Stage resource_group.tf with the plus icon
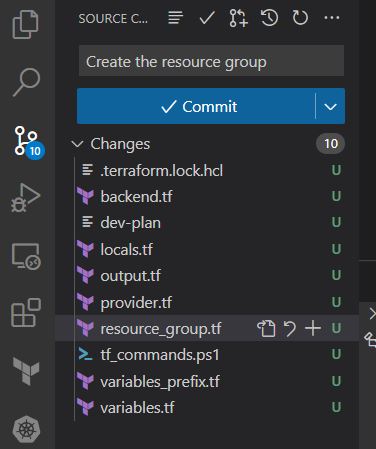This screenshot has width=376, height=449. [313, 328]
